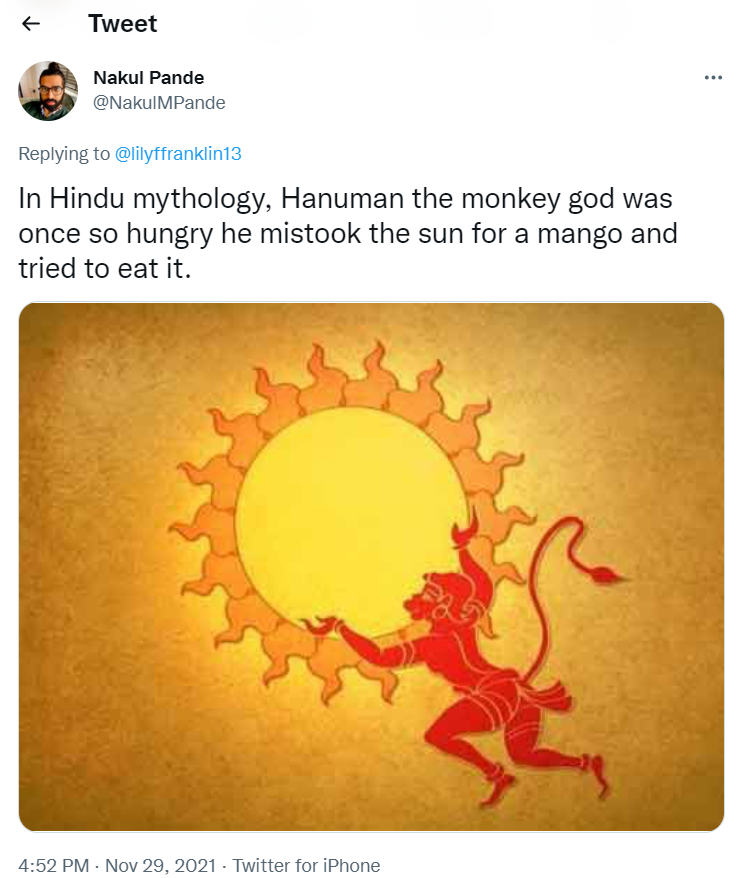Open the "Twitter for iPhone" source link
Viewport: 746px width, 878px height.
[x=306, y=865]
